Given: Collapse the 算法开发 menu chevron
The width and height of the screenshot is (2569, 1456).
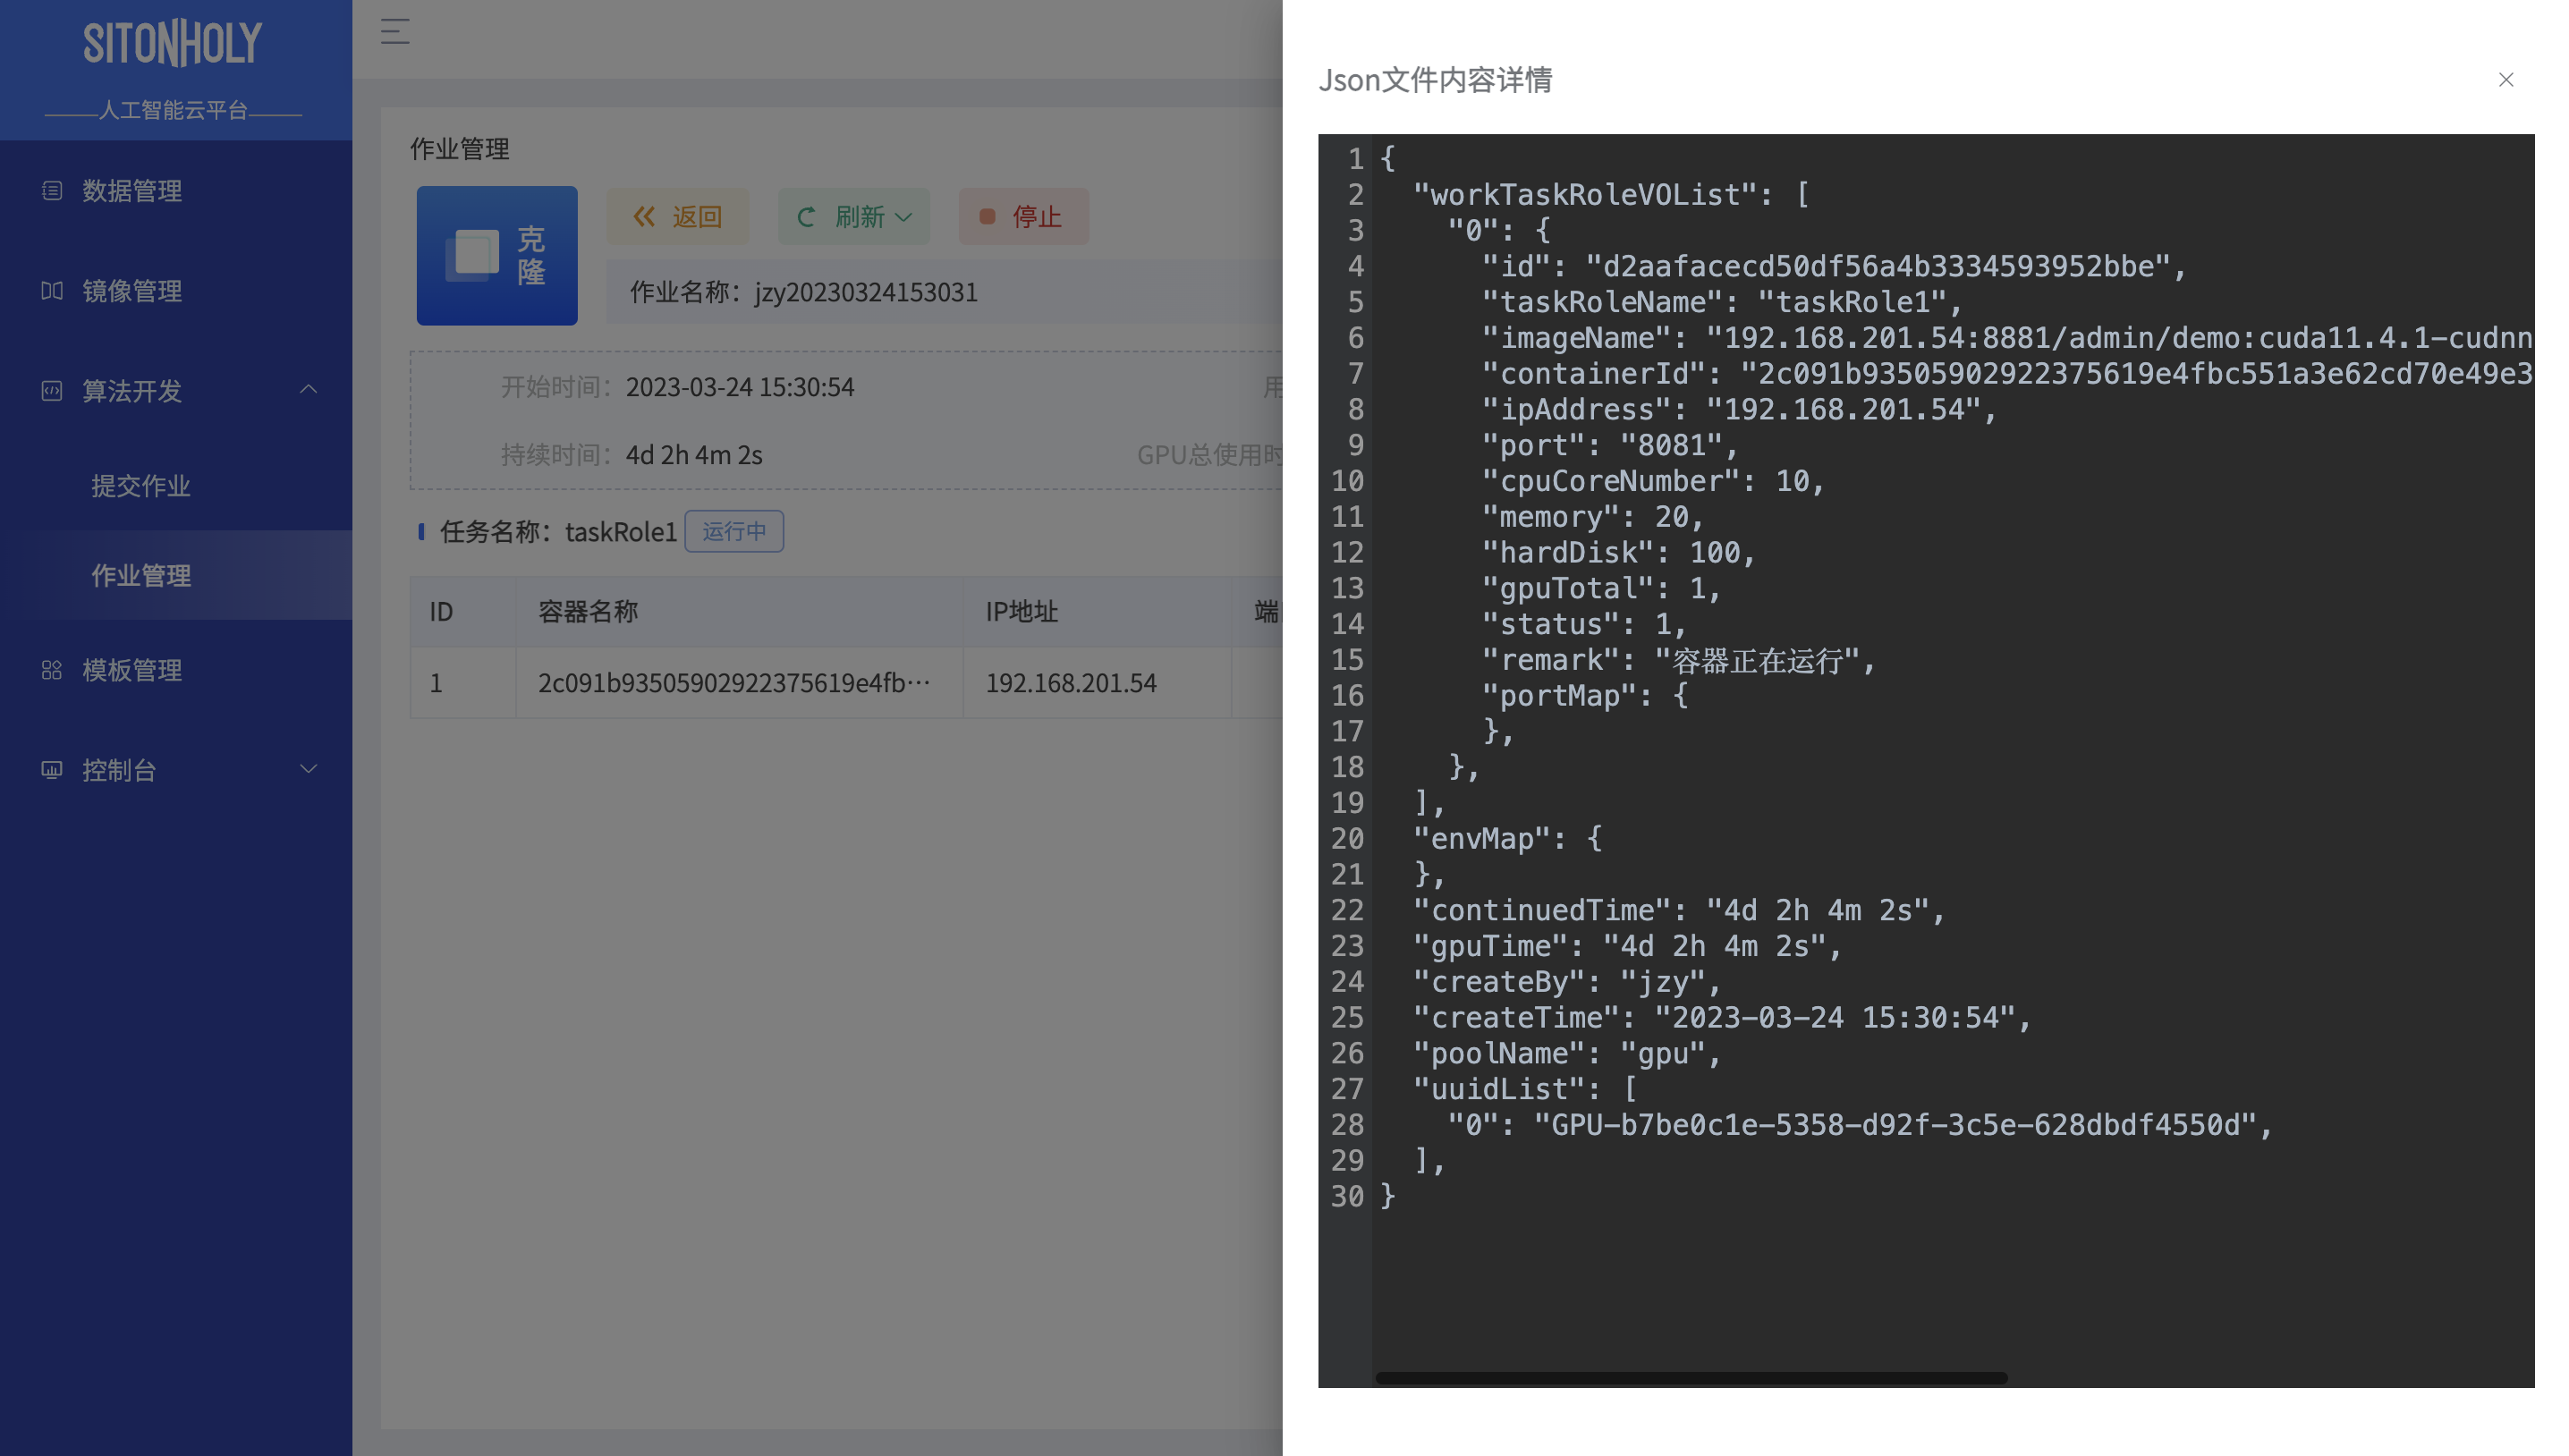Looking at the screenshot, I should [x=309, y=389].
